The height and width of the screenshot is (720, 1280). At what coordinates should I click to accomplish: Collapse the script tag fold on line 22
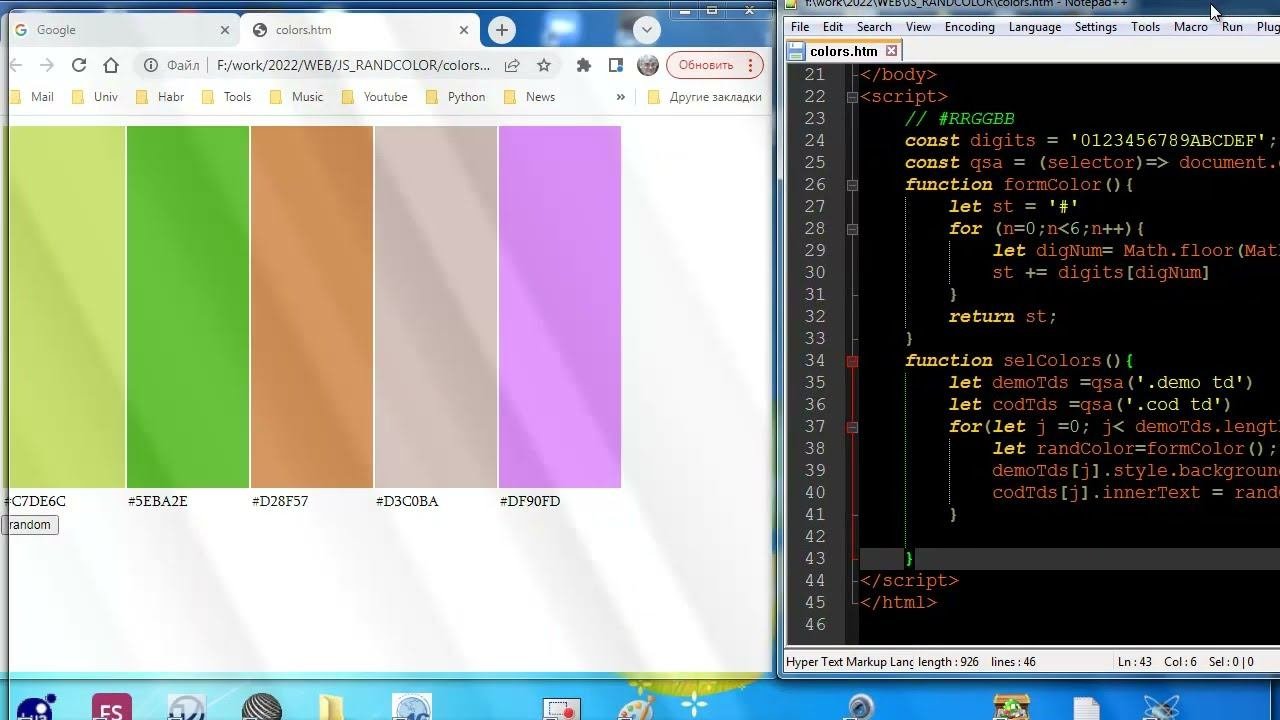pyautogui.click(x=852, y=97)
